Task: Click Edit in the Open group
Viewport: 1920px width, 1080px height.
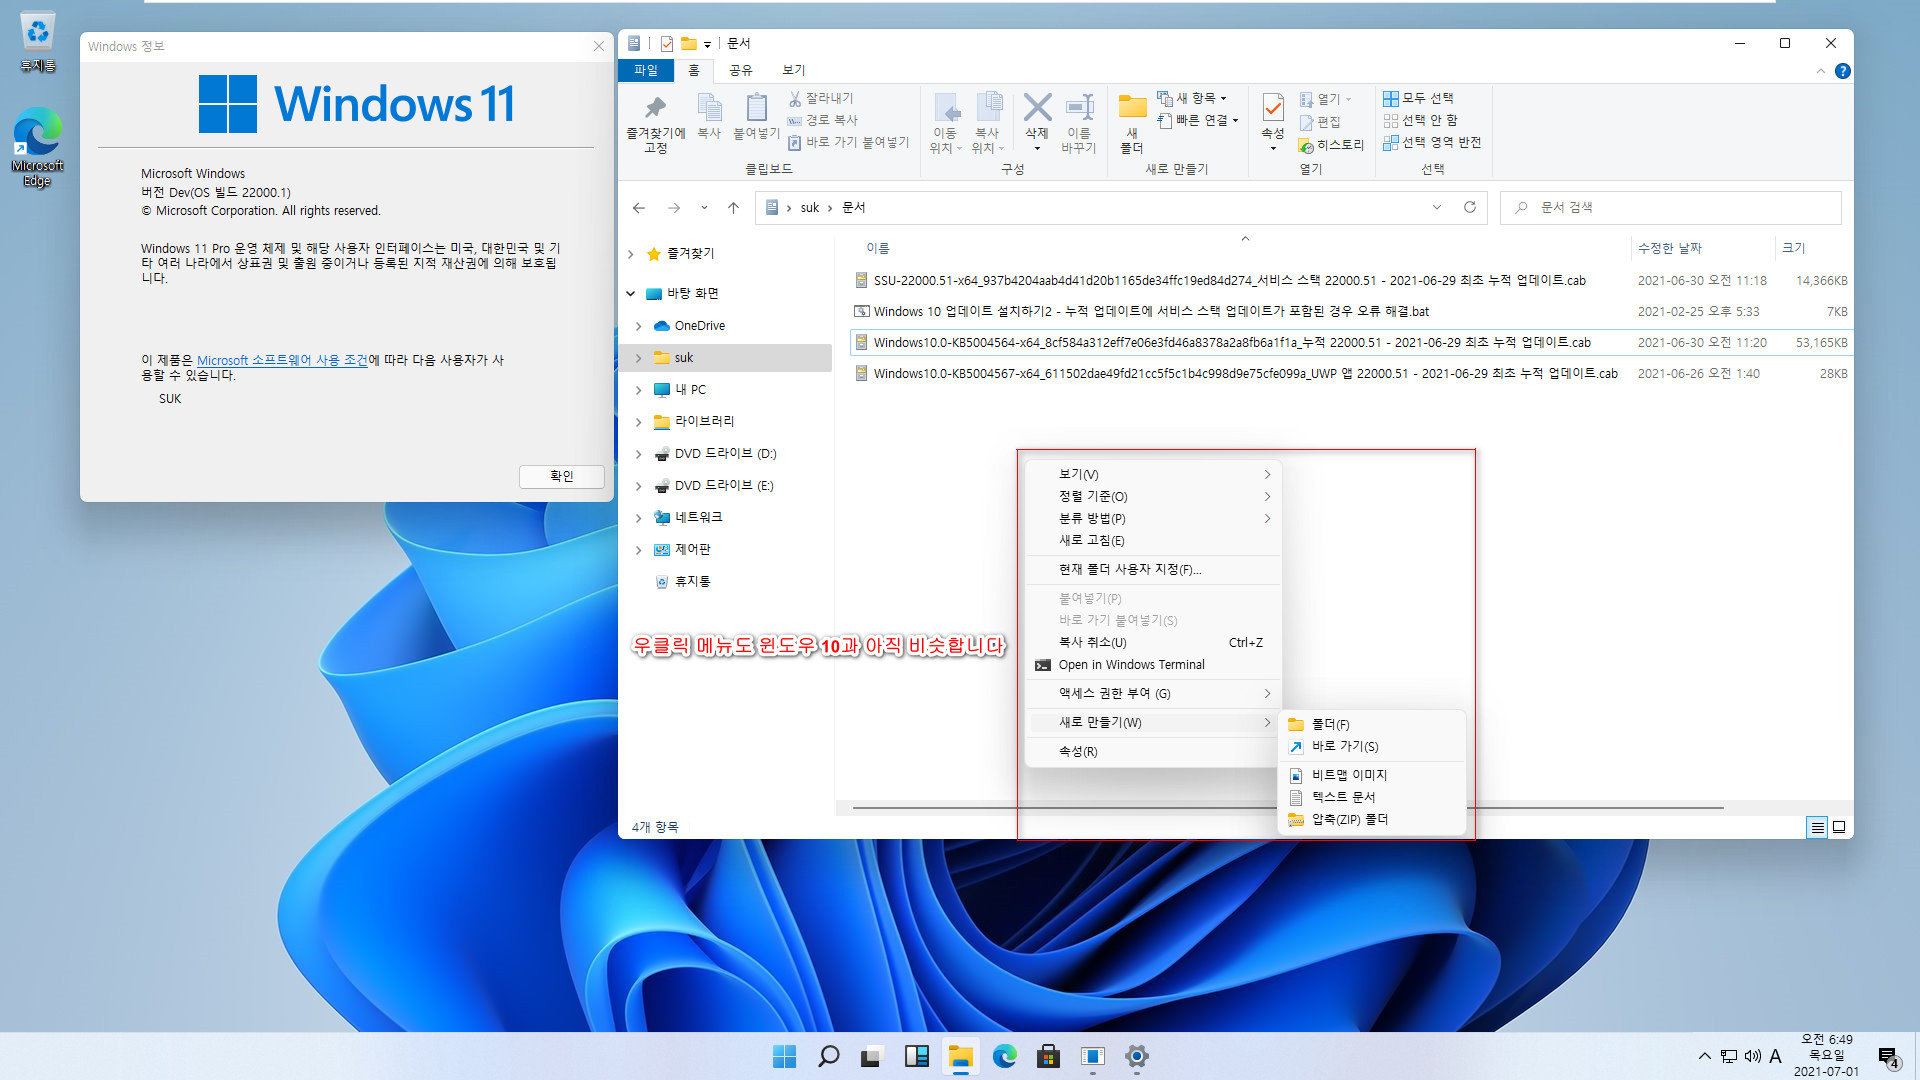Action: (x=1320, y=122)
